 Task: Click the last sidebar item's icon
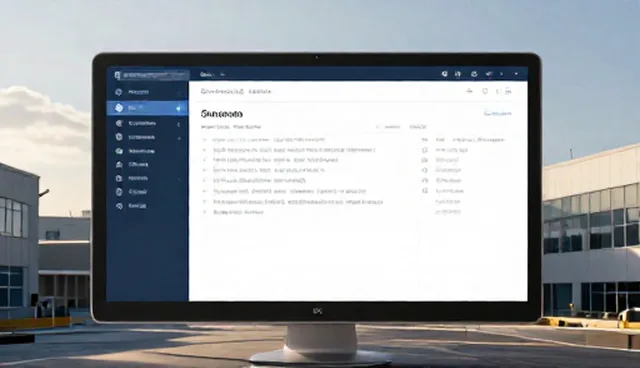(x=119, y=206)
